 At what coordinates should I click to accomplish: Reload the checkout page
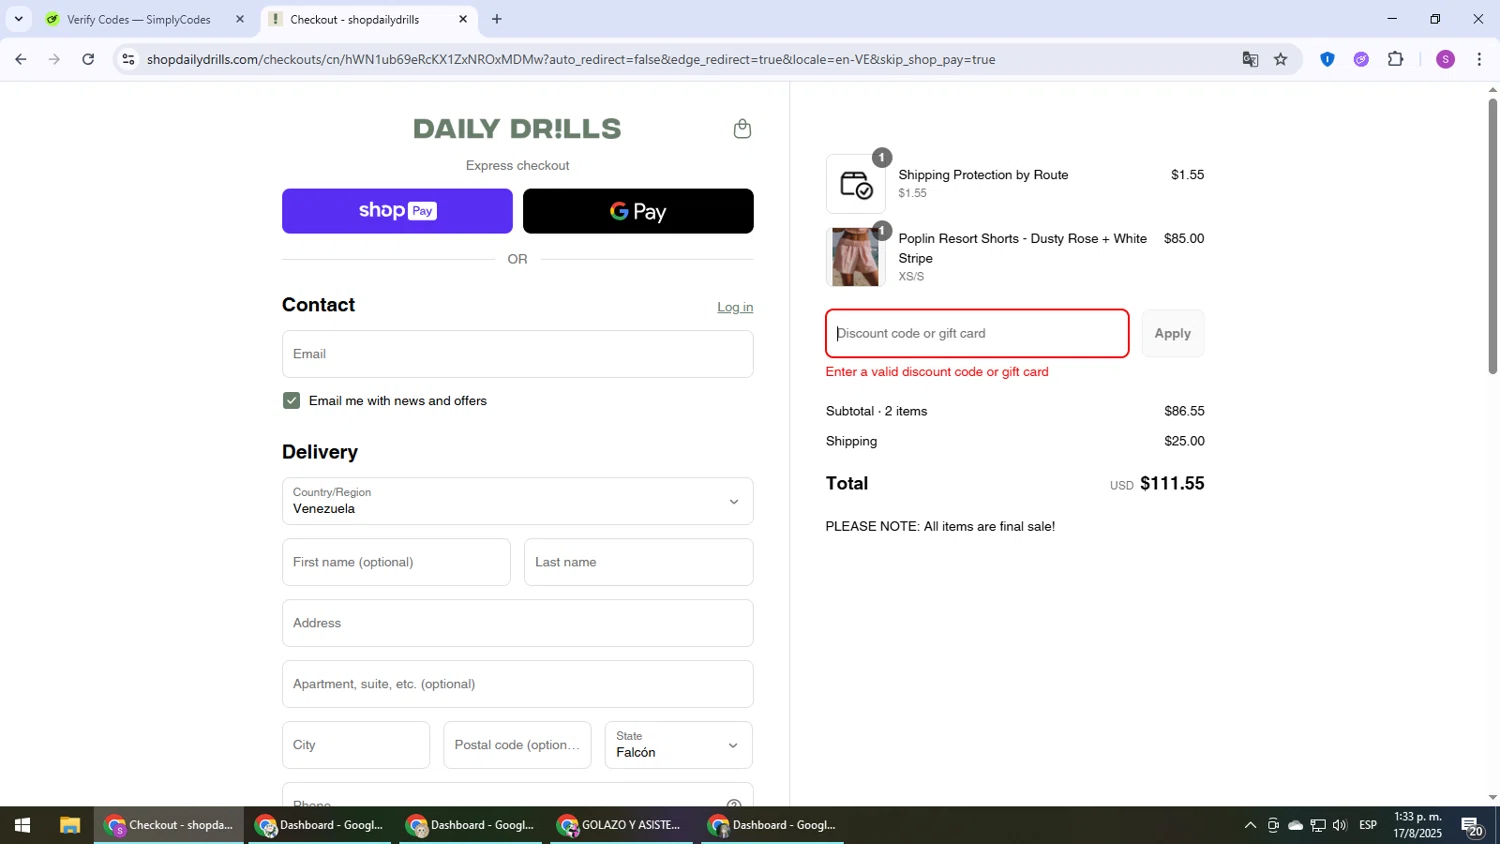88,59
